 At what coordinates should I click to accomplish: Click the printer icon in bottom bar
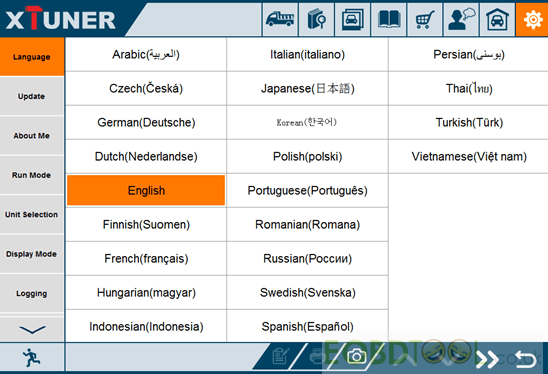coord(317,357)
